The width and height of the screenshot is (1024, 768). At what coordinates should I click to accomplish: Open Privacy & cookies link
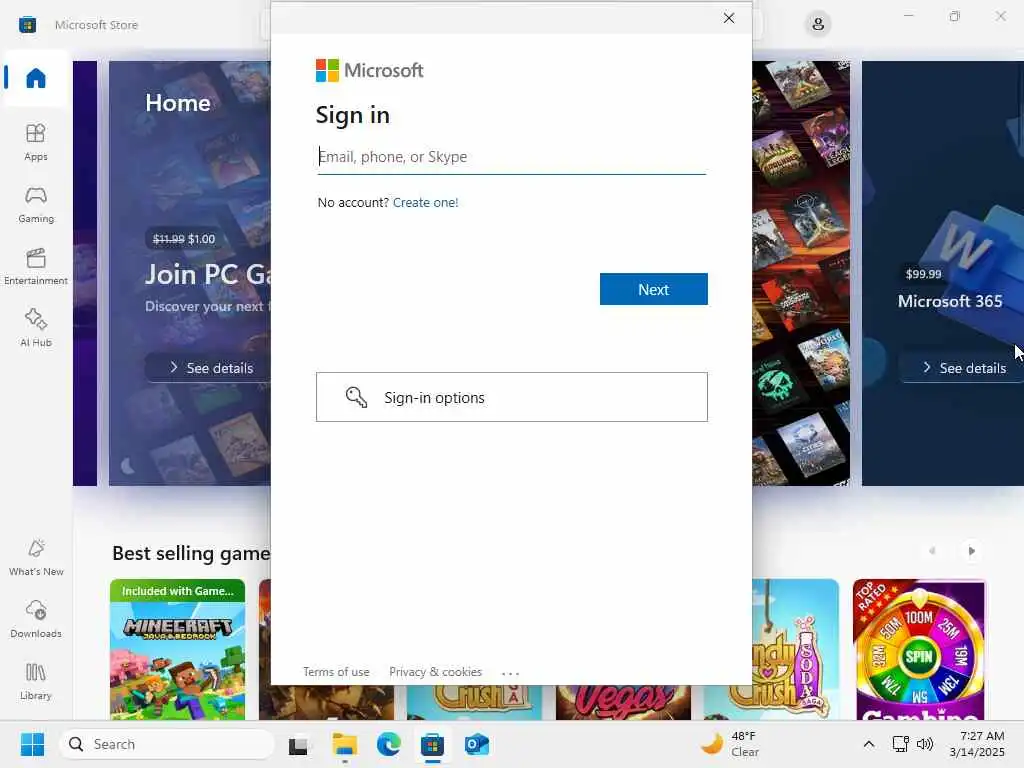point(436,672)
